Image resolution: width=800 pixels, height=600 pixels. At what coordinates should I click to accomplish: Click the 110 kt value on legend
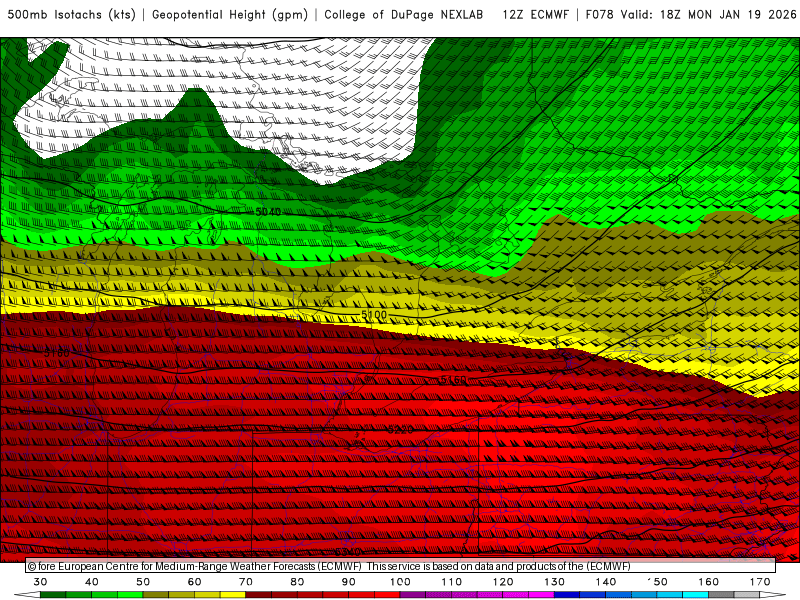[452, 582]
